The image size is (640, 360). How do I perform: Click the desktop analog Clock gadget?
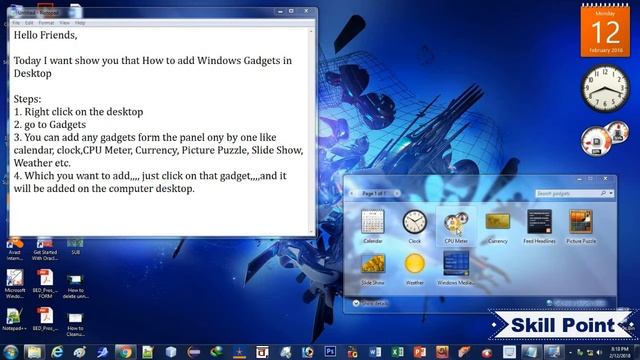point(605,88)
